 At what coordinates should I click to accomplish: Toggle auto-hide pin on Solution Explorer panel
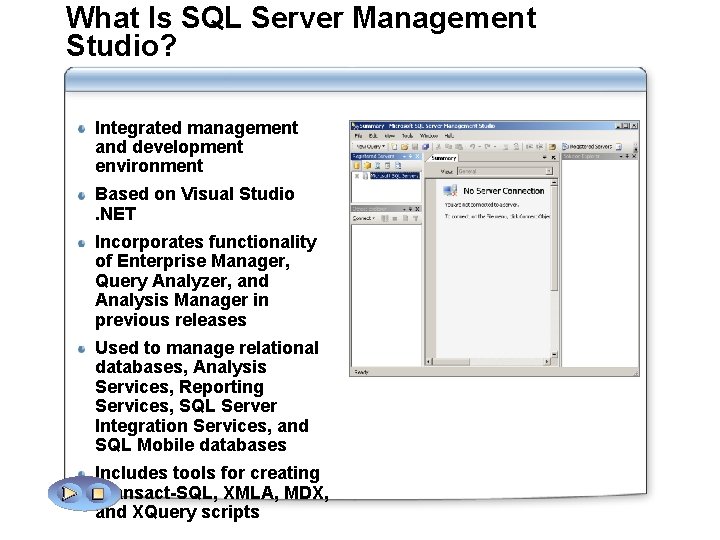(x=627, y=157)
